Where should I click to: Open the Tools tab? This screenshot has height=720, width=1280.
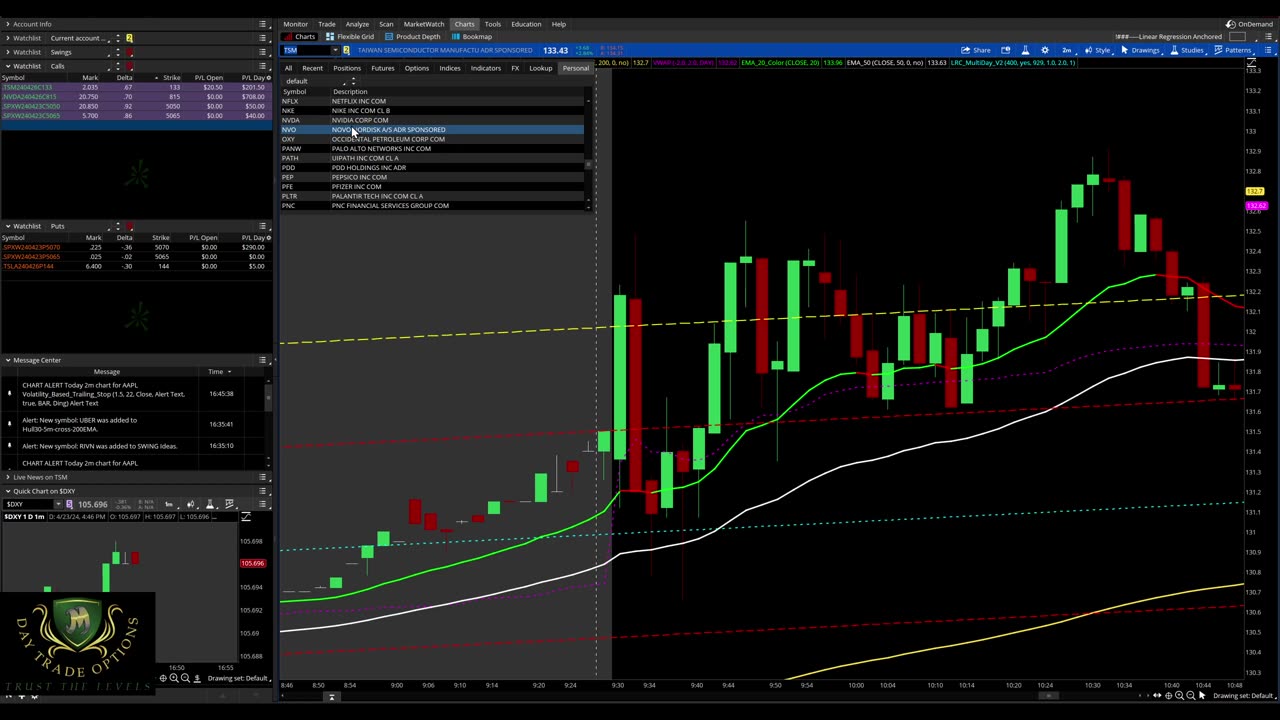tap(493, 24)
